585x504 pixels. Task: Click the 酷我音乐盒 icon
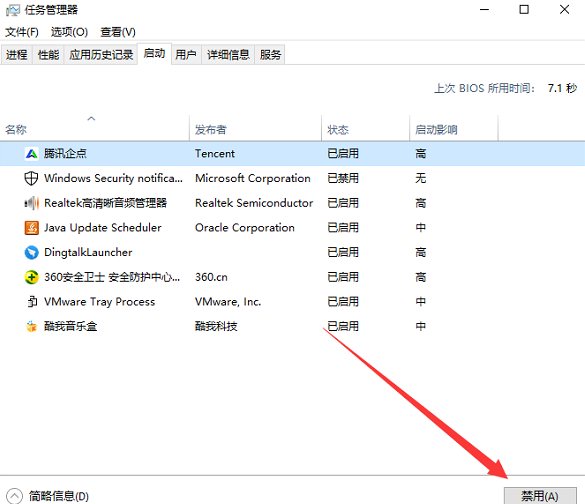coord(31,326)
